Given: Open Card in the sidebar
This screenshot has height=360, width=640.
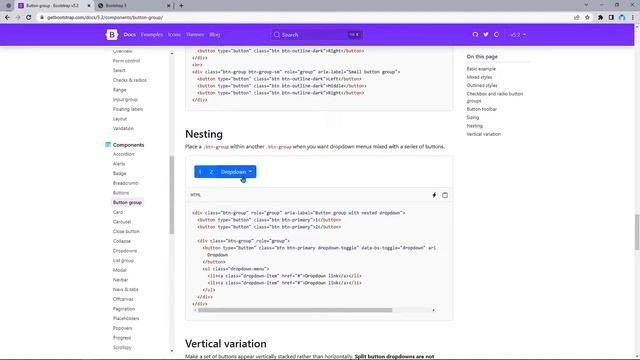Looking at the screenshot, I should (118, 212).
